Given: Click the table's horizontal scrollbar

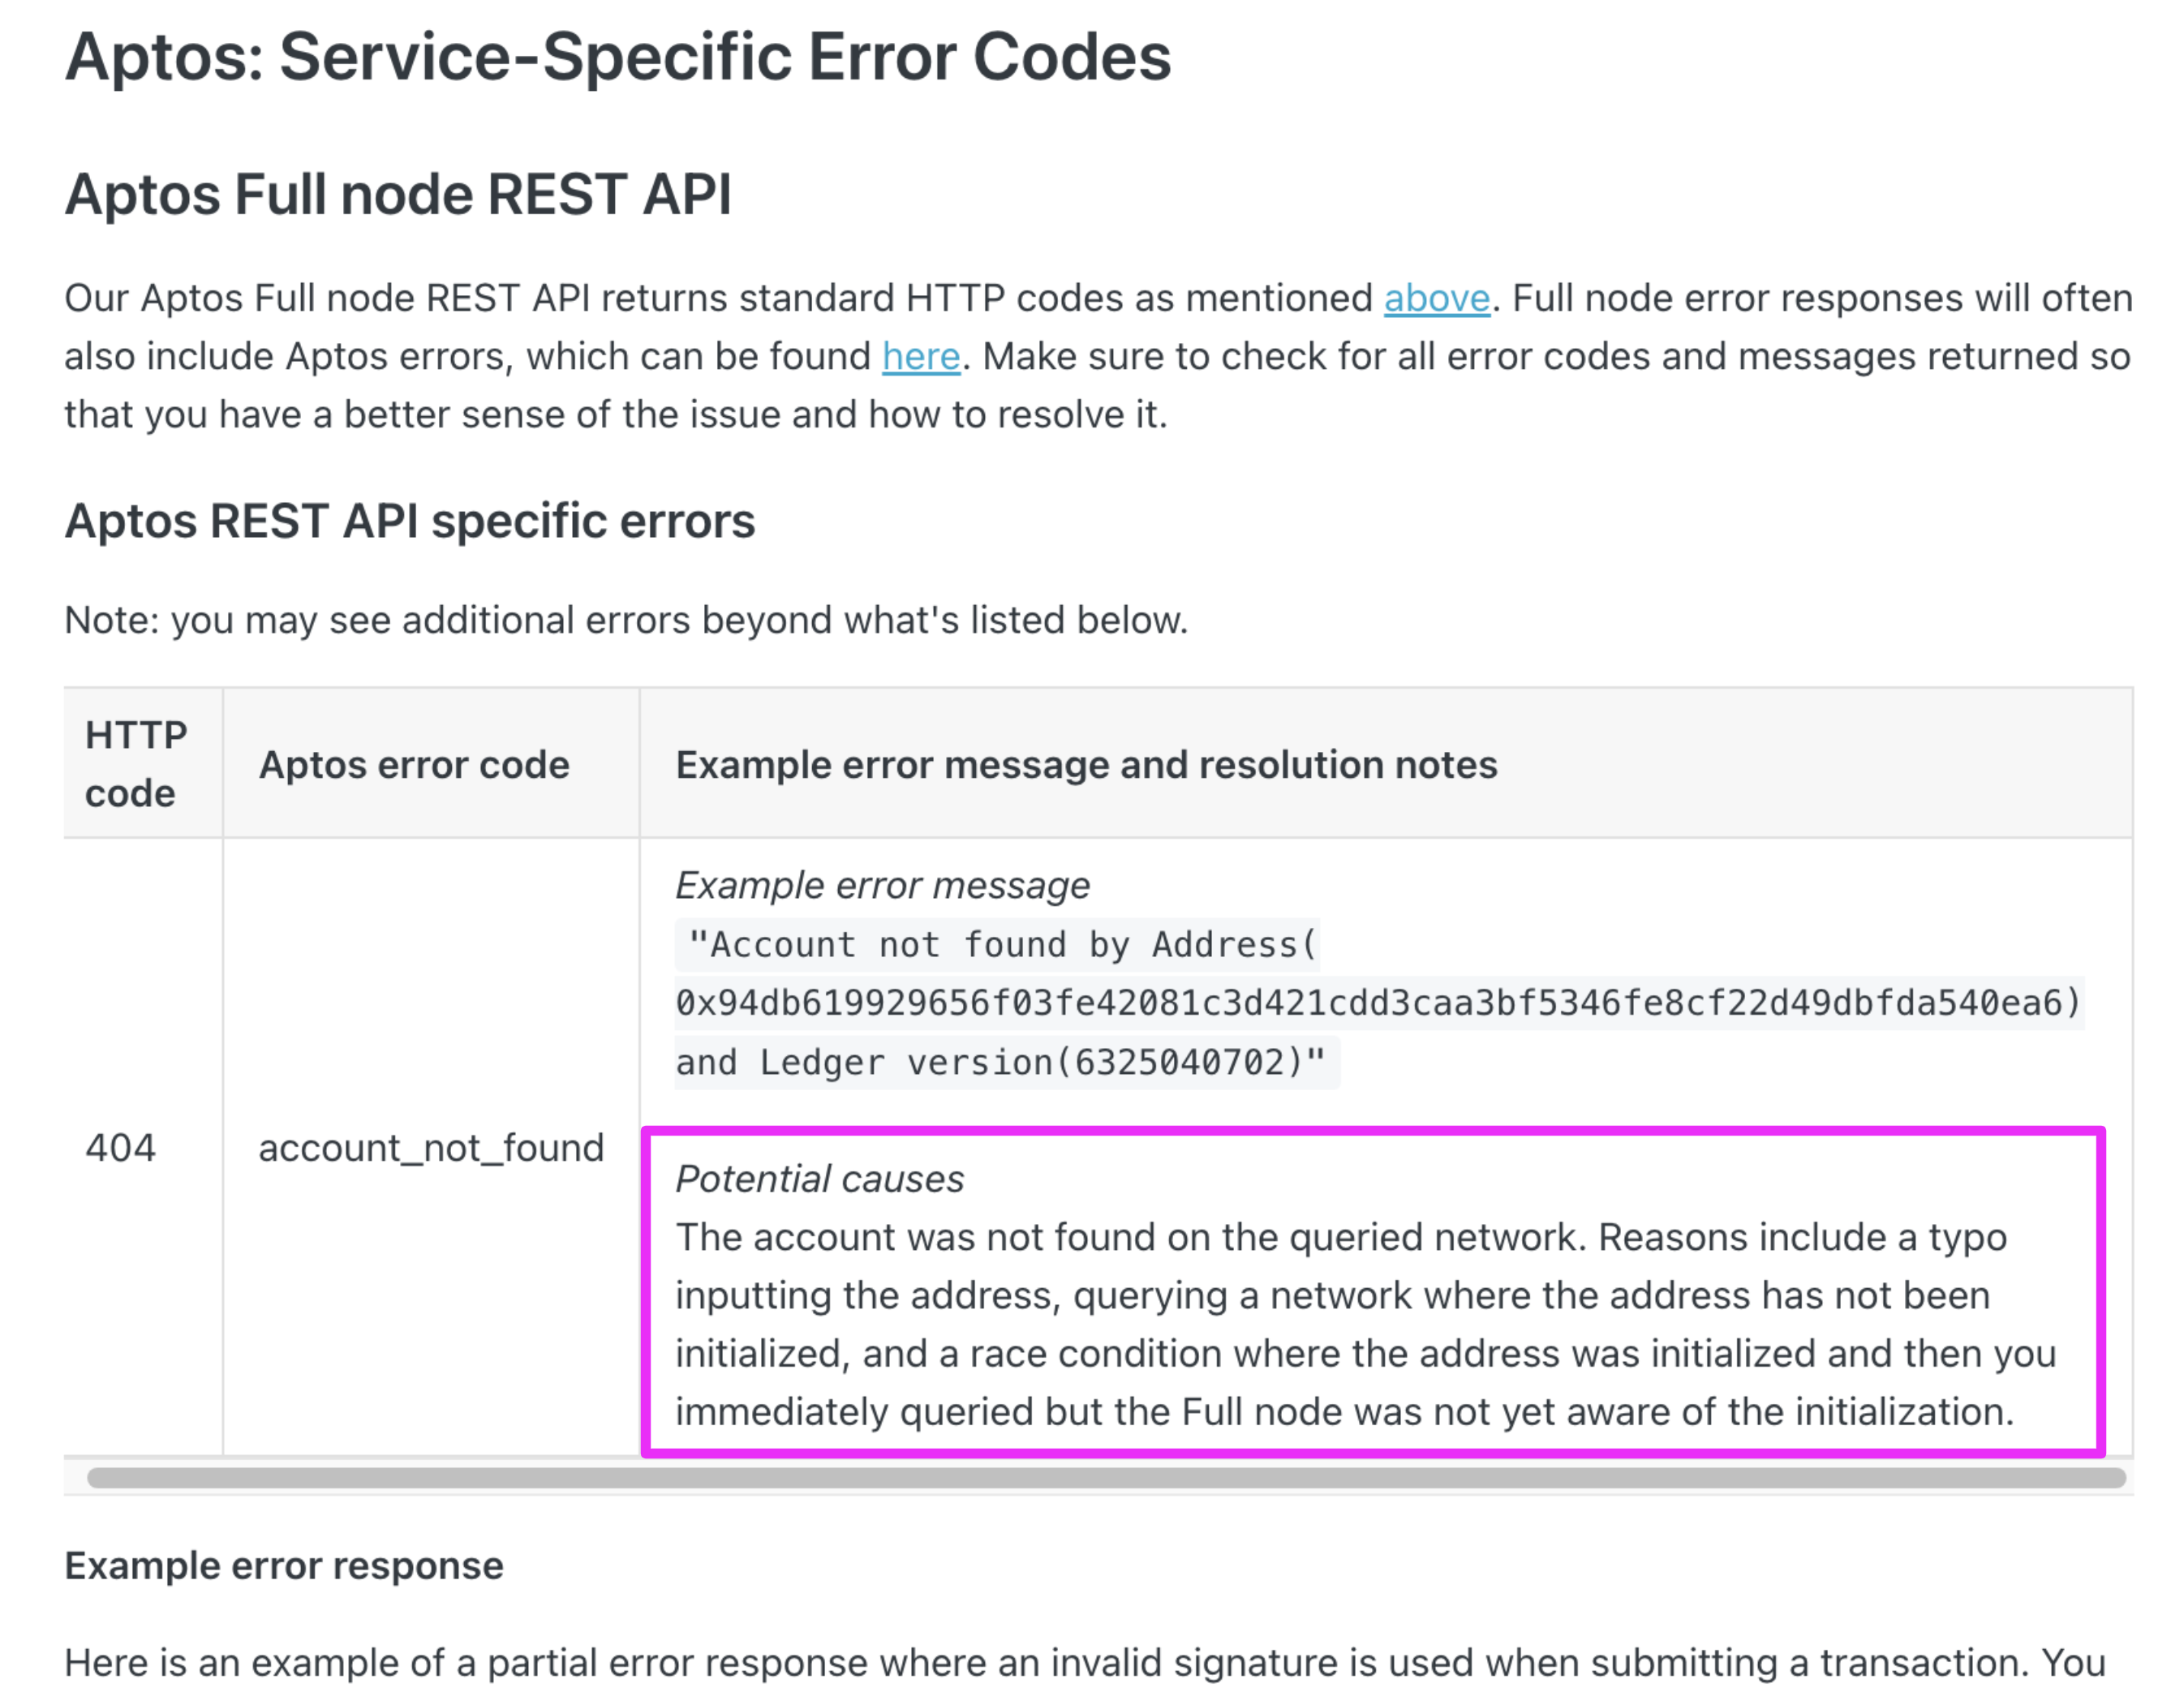Looking at the screenshot, I should pyautogui.click(x=1106, y=1477).
